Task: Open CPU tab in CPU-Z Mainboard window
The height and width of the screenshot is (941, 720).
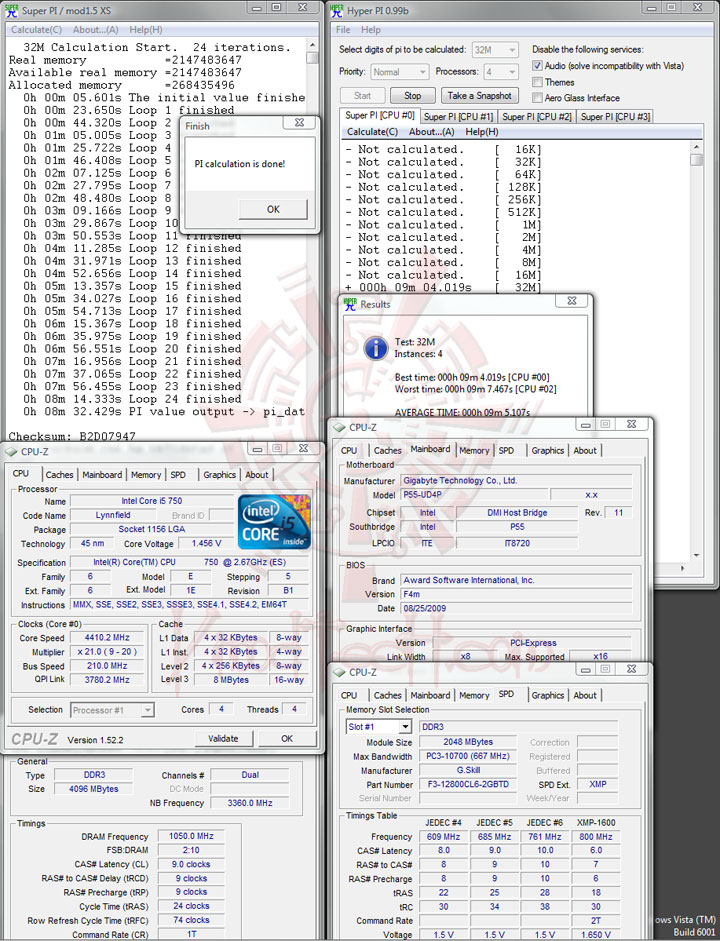Action: pos(349,450)
